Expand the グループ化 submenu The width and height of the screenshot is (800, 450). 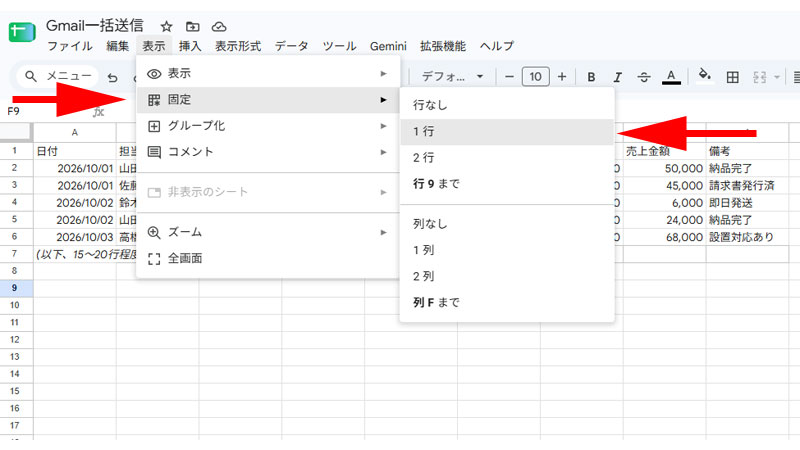pyautogui.click(x=267, y=126)
